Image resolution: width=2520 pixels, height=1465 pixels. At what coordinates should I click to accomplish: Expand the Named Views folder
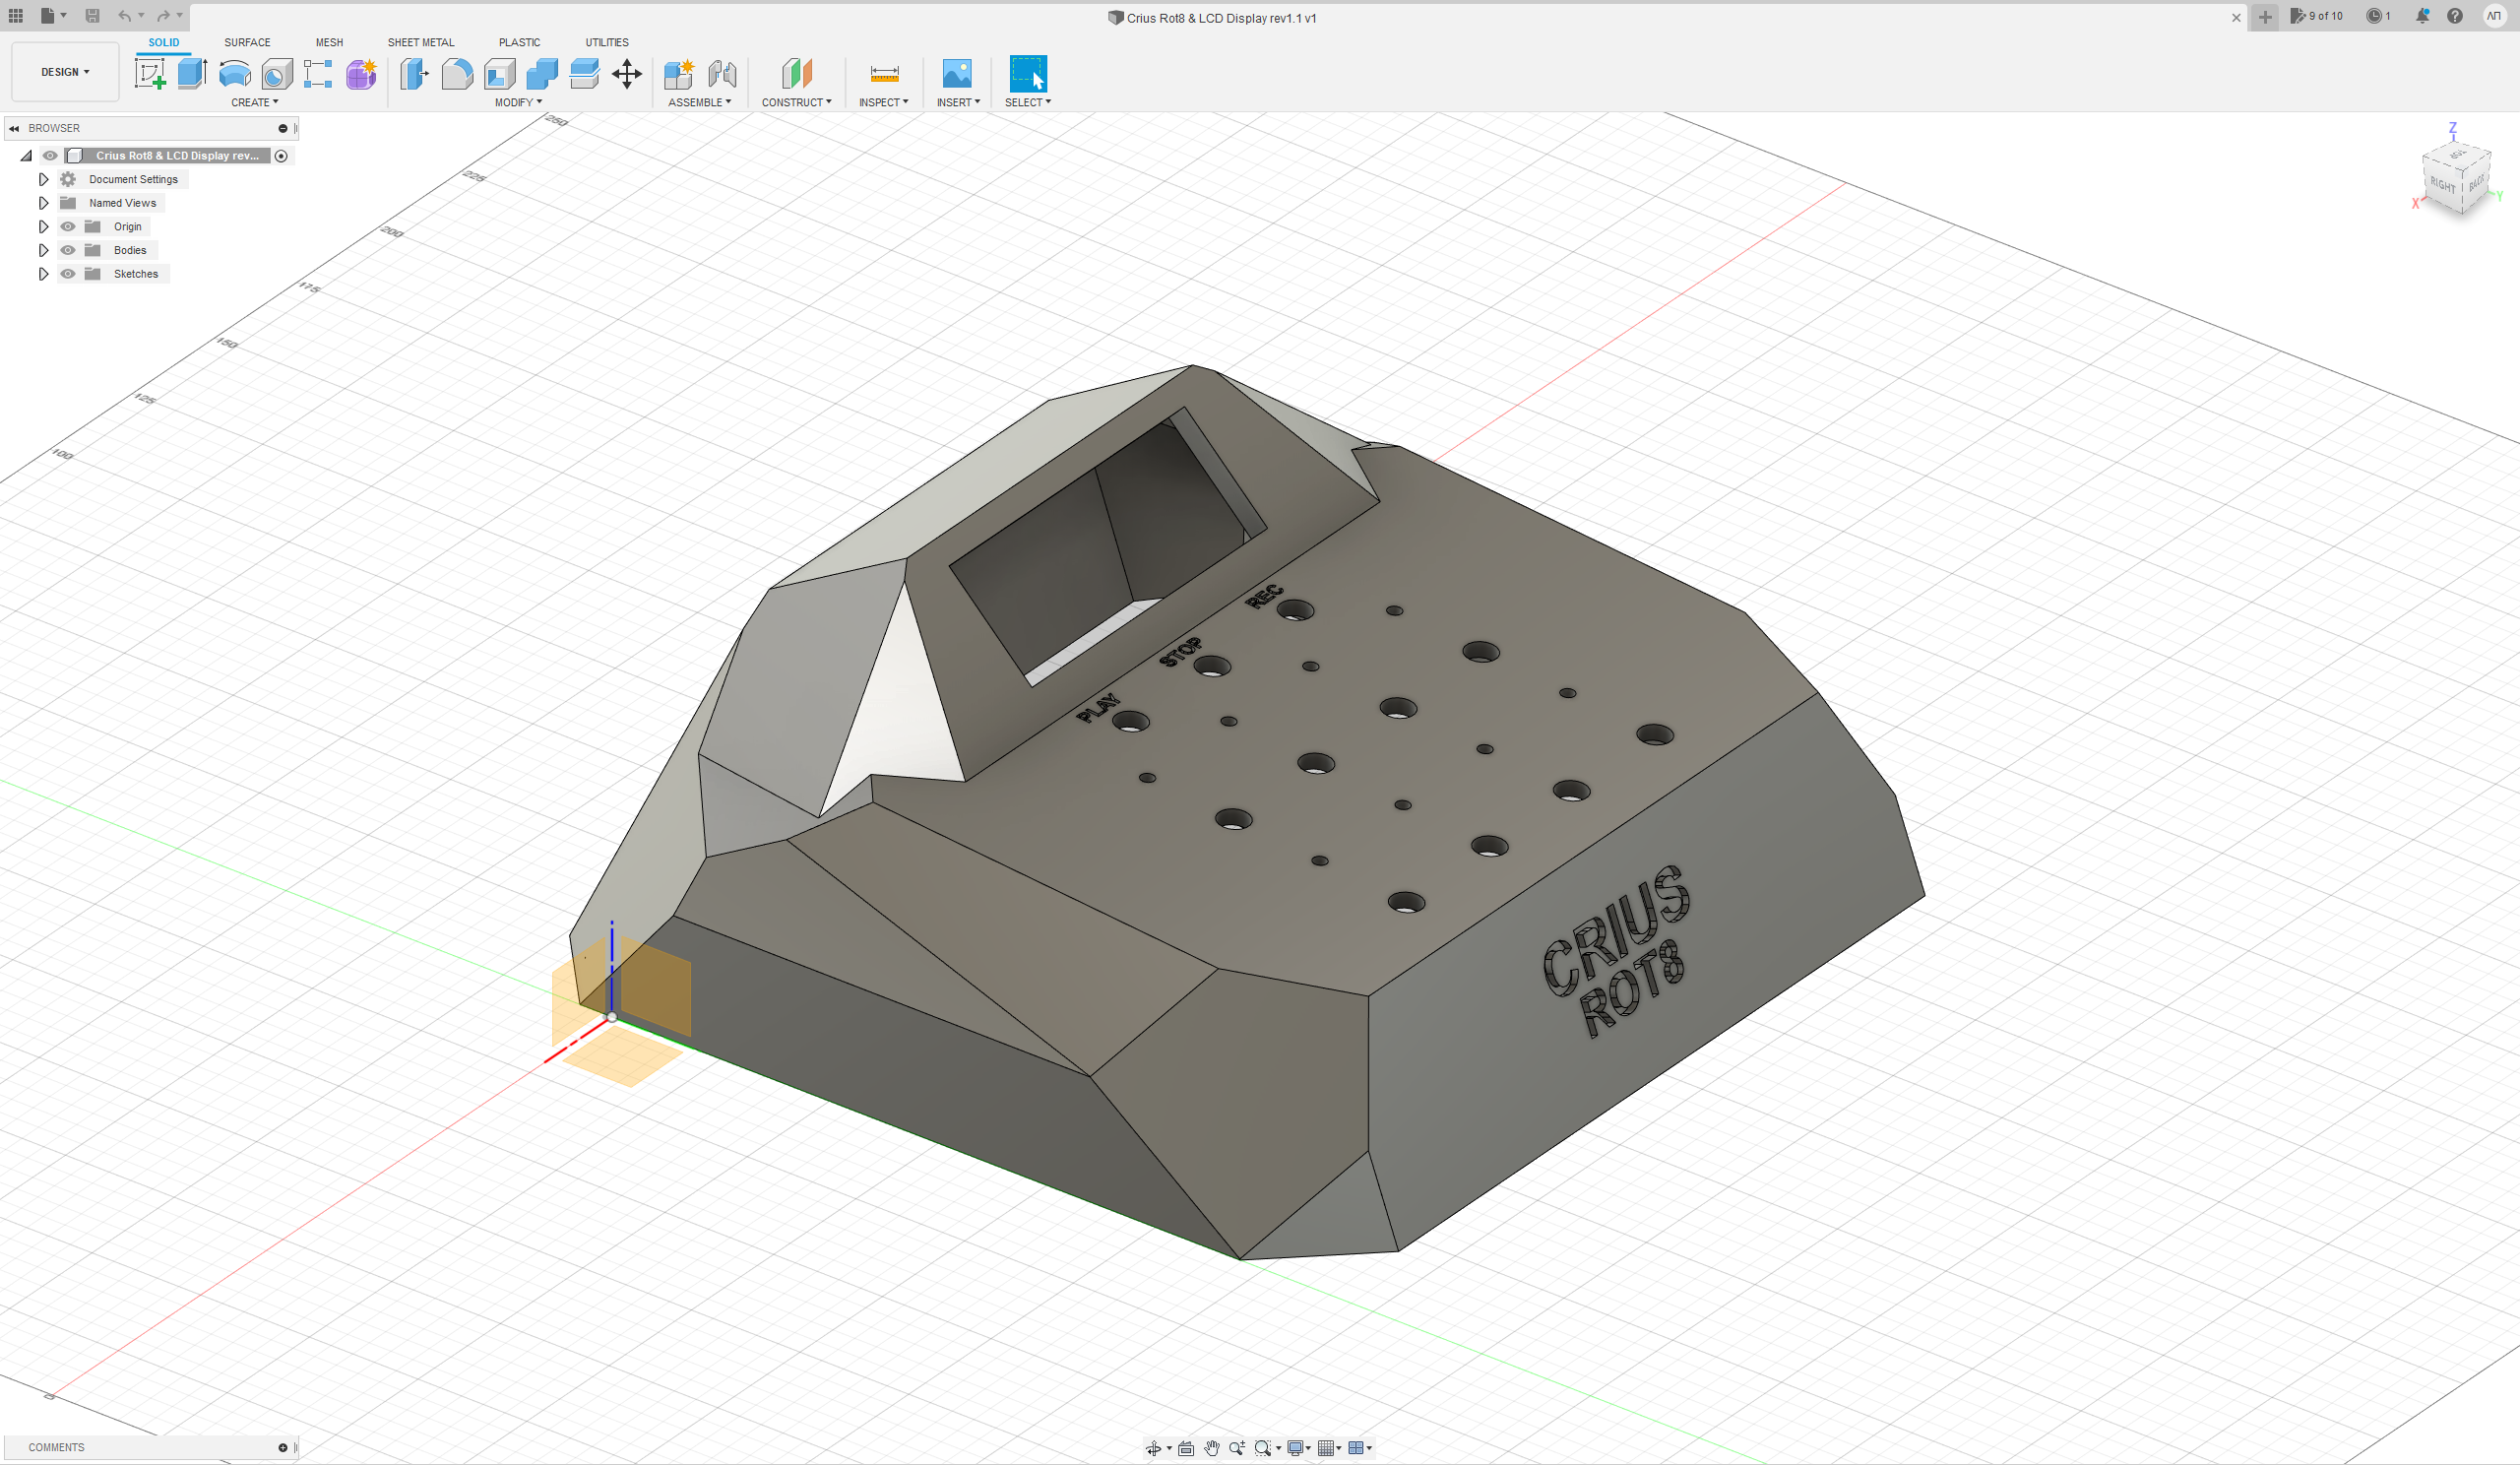pos(41,202)
